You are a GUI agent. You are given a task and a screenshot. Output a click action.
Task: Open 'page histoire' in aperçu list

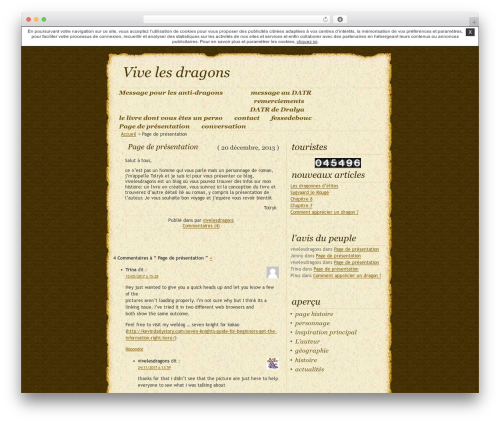click(314, 314)
